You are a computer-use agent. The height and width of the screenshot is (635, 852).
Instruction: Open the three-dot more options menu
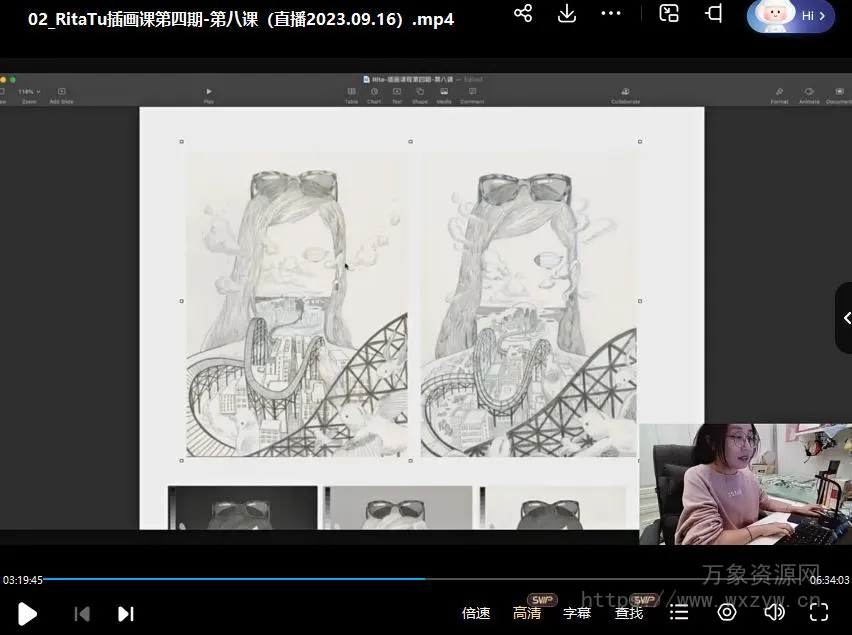click(611, 13)
